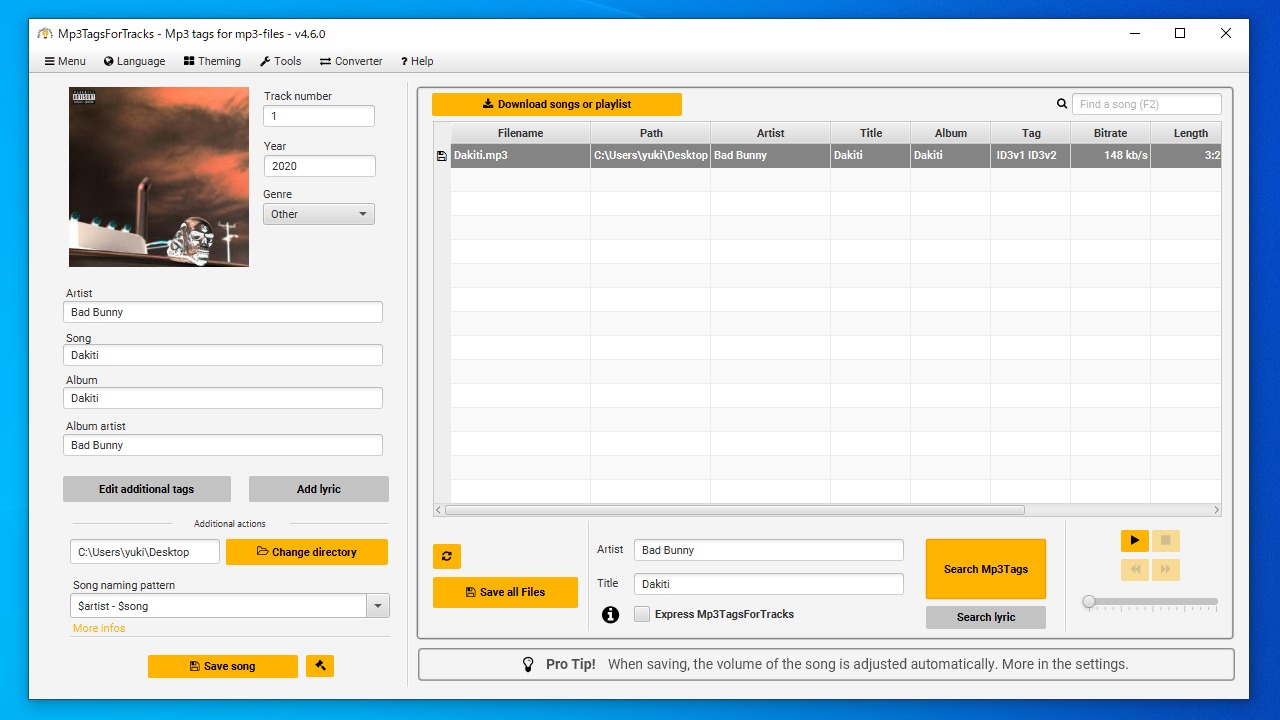This screenshot has height=720, width=1280.
Task: Click the refresh icon button
Action: (x=447, y=556)
